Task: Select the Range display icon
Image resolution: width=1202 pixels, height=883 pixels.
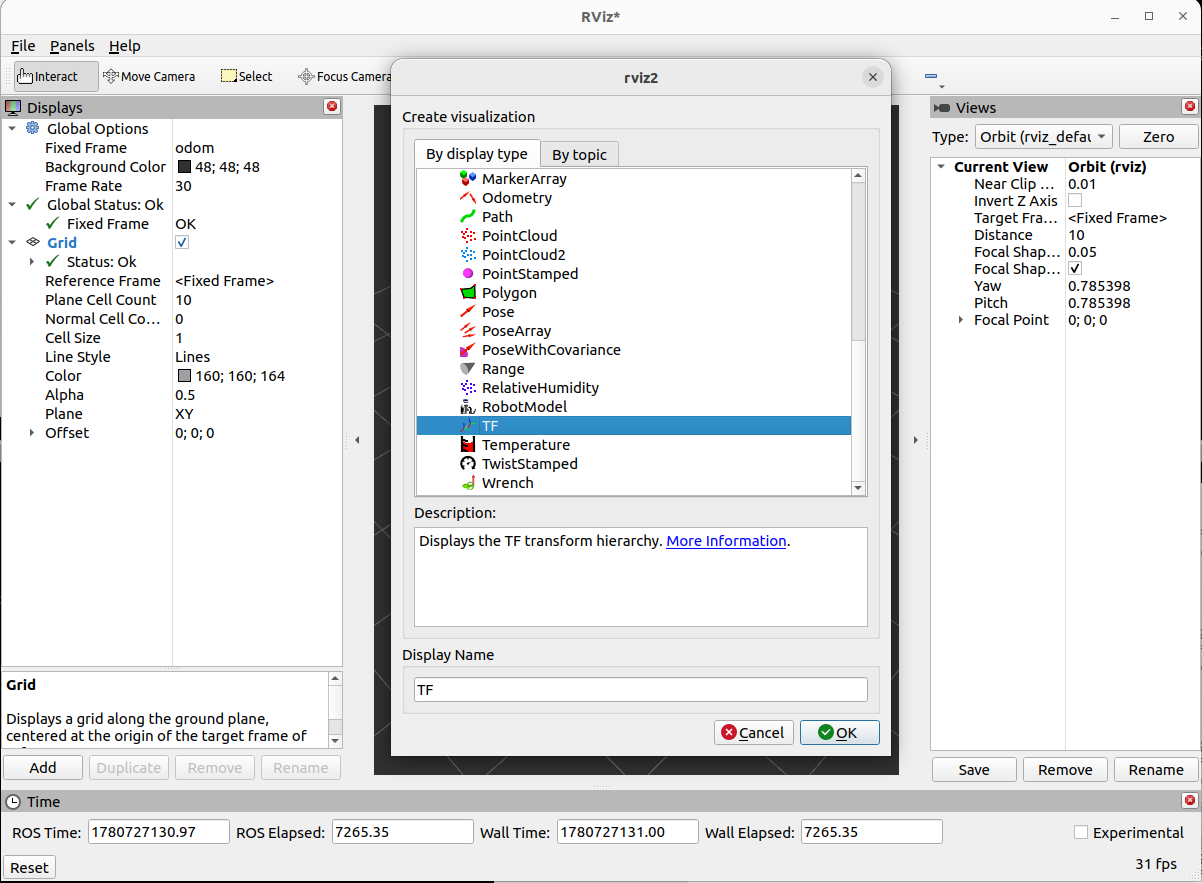Action: [468, 369]
